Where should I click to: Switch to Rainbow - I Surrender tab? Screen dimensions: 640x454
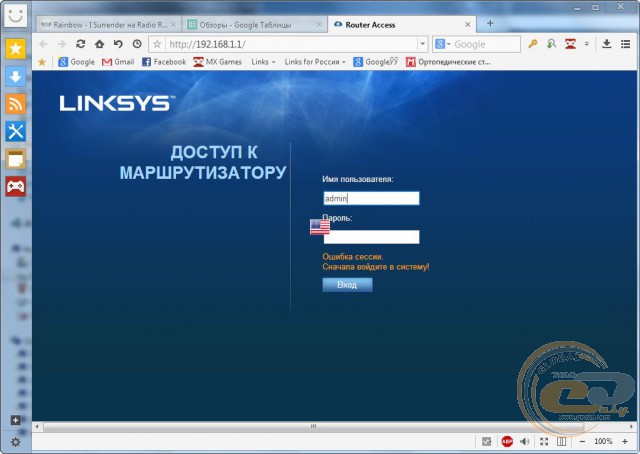coord(107,25)
